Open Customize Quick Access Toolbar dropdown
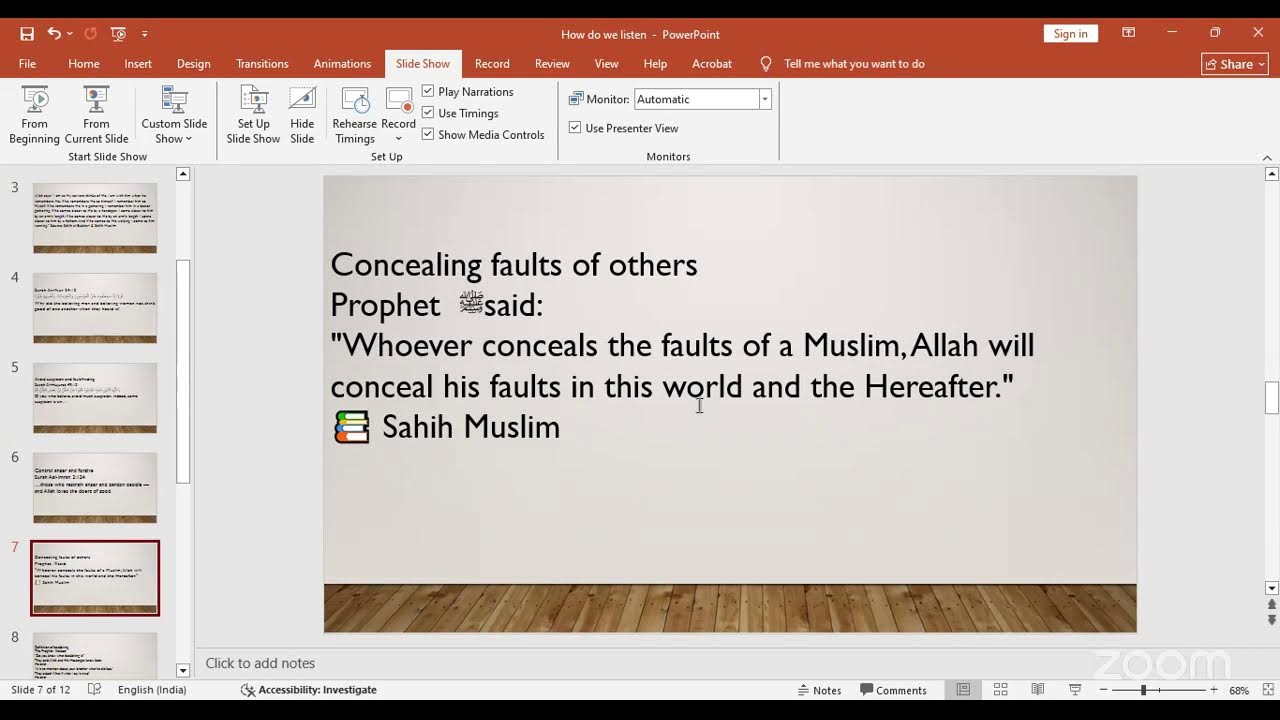This screenshot has height=720, width=1280. coord(145,34)
